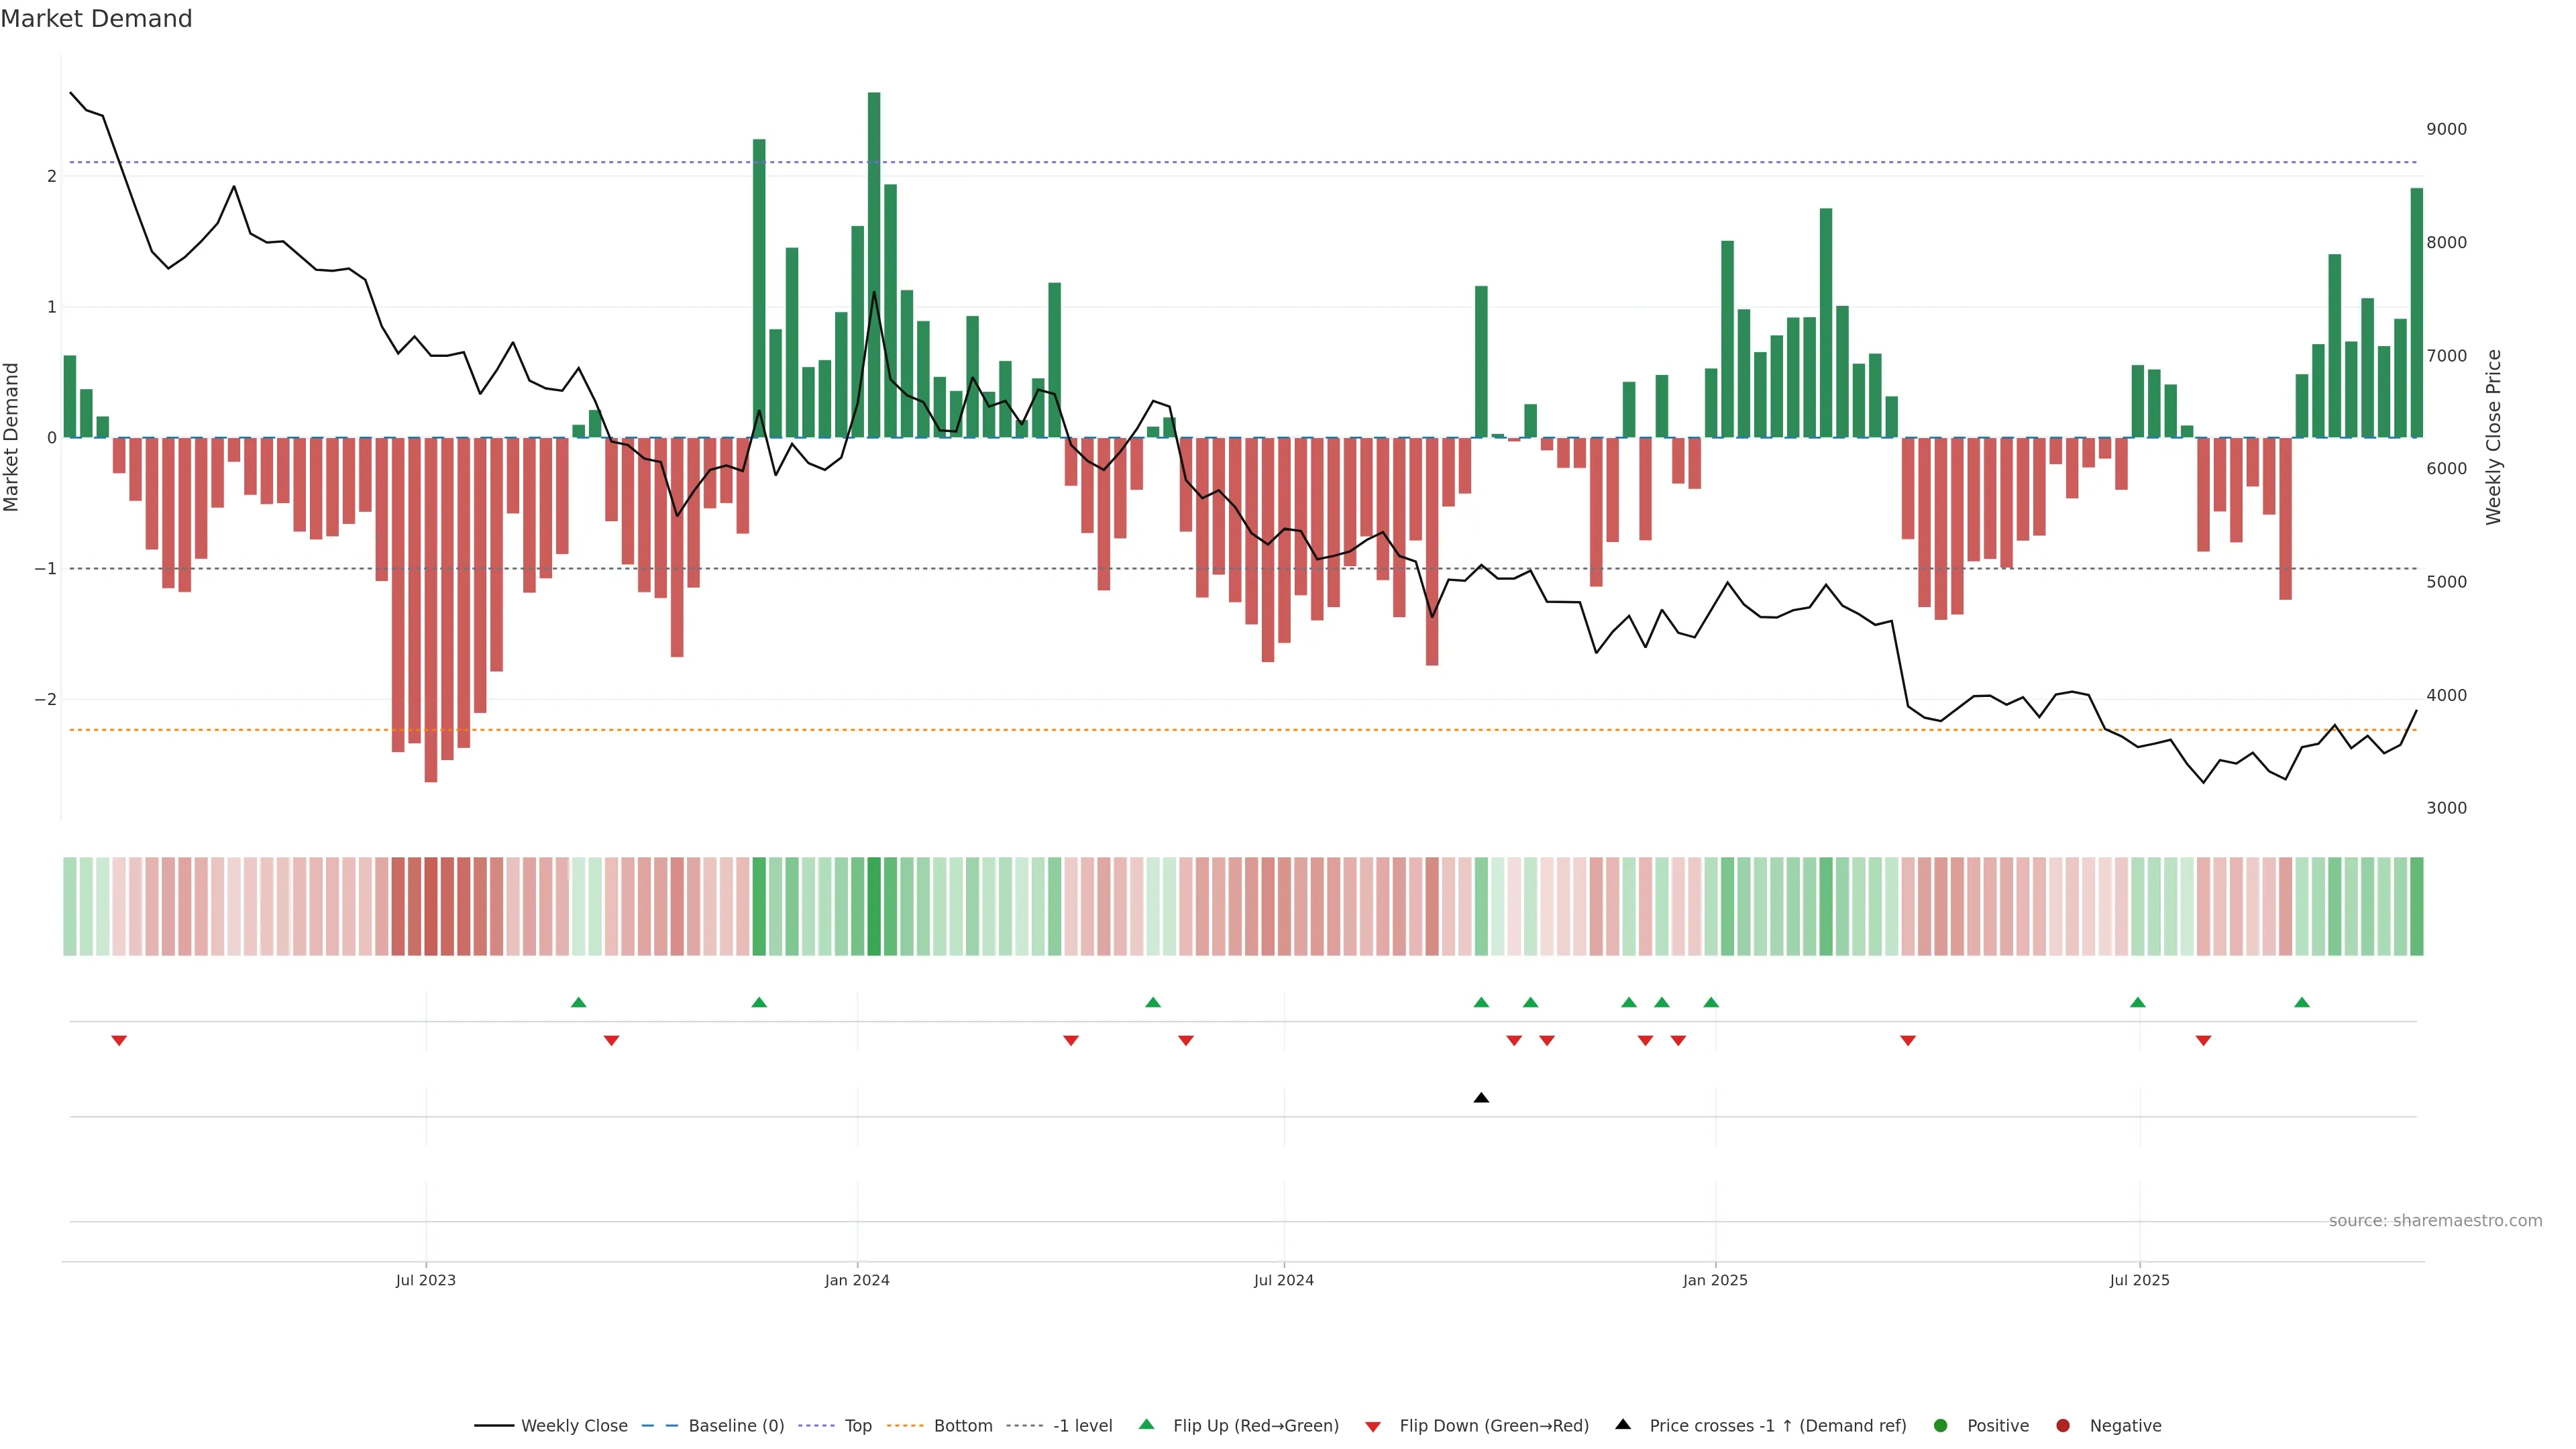Click the green Positive legend dot

click(x=1941, y=1425)
